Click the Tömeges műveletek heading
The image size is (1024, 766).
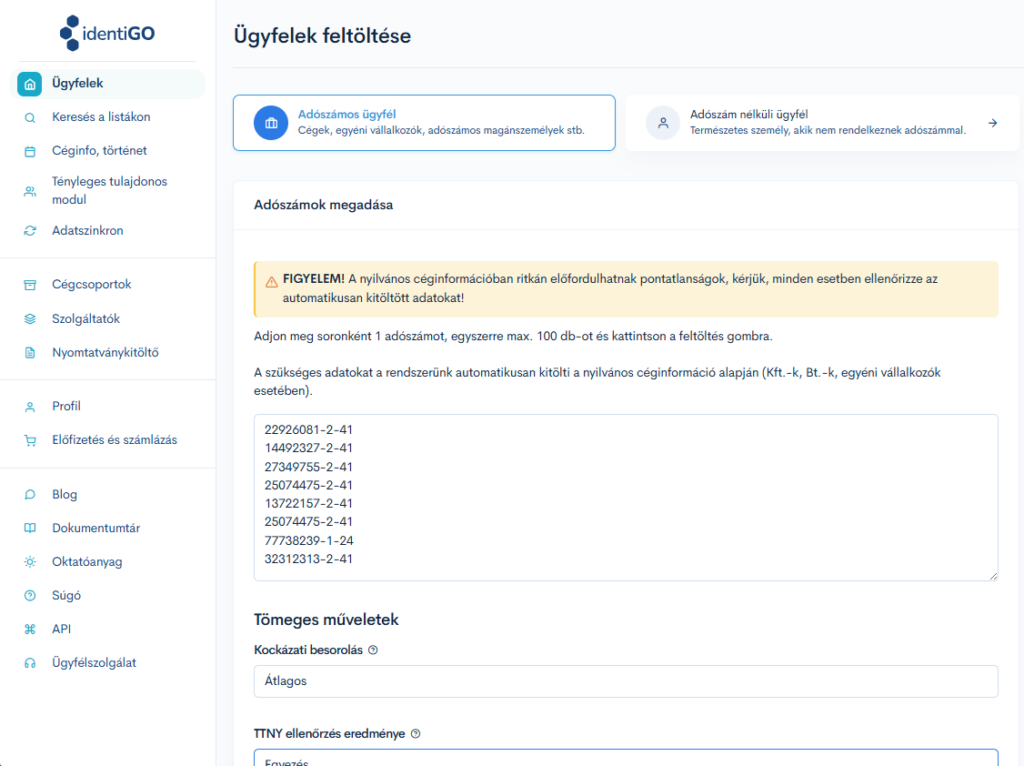click(326, 620)
